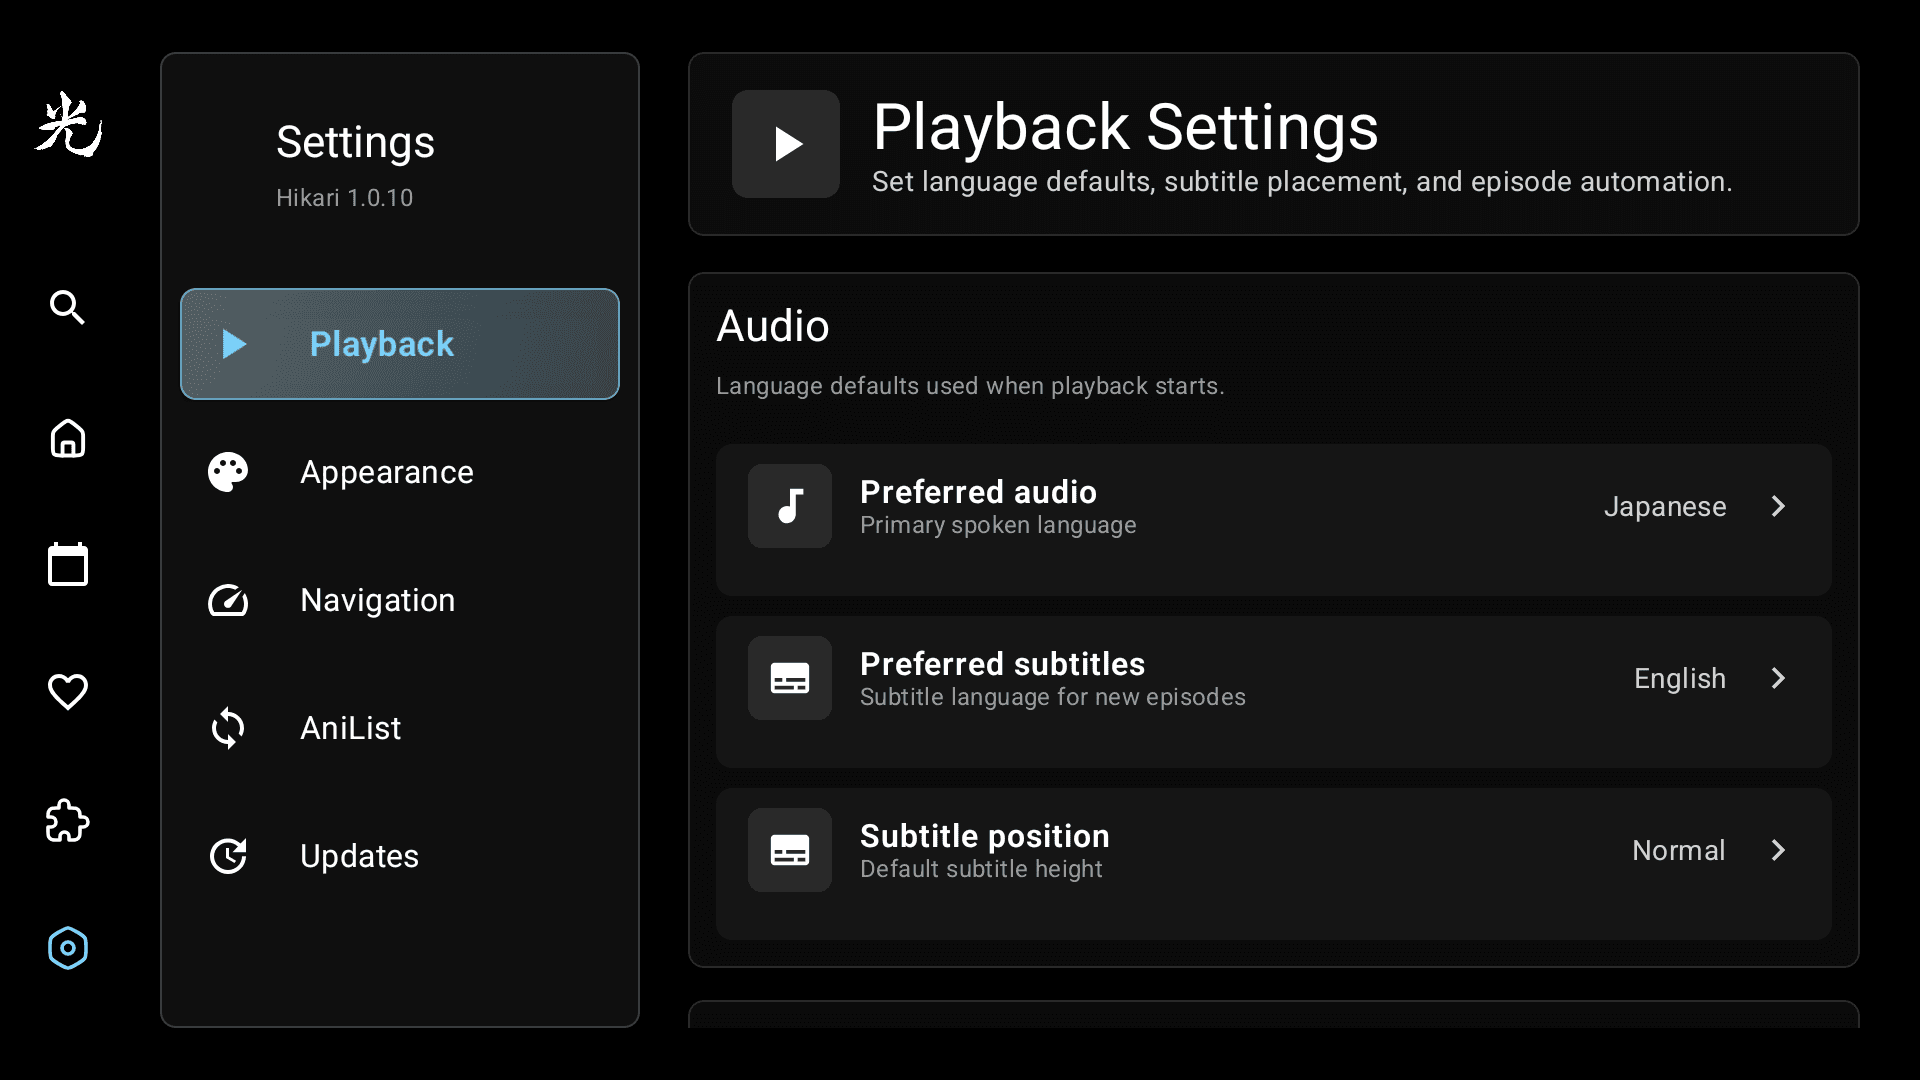Change the Japanese preferred audio value

pos(1665,507)
